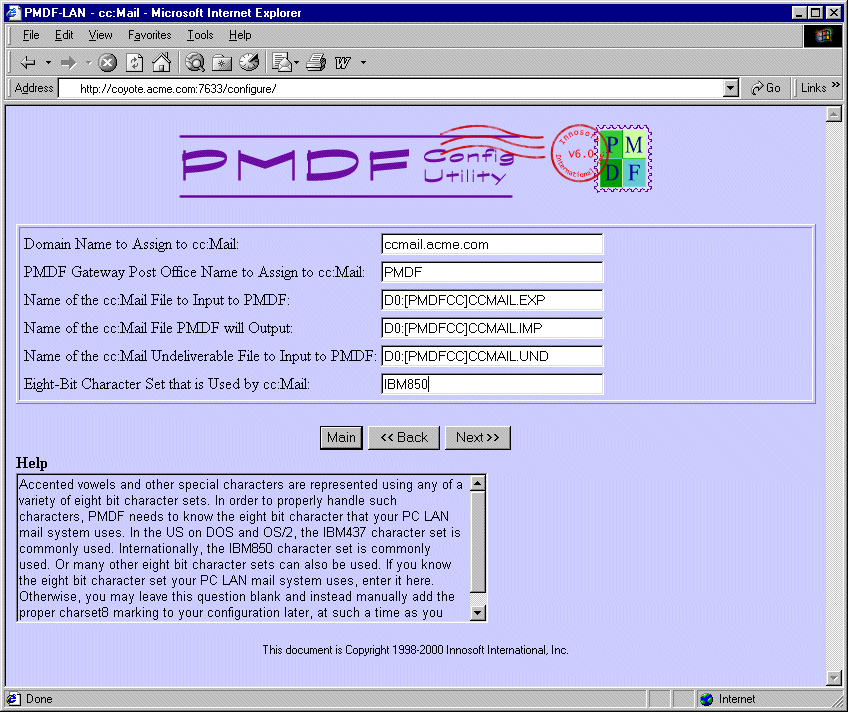The image size is (848, 712).
Task: Open the History toolbar icon
Action: (x=249, y=62)
